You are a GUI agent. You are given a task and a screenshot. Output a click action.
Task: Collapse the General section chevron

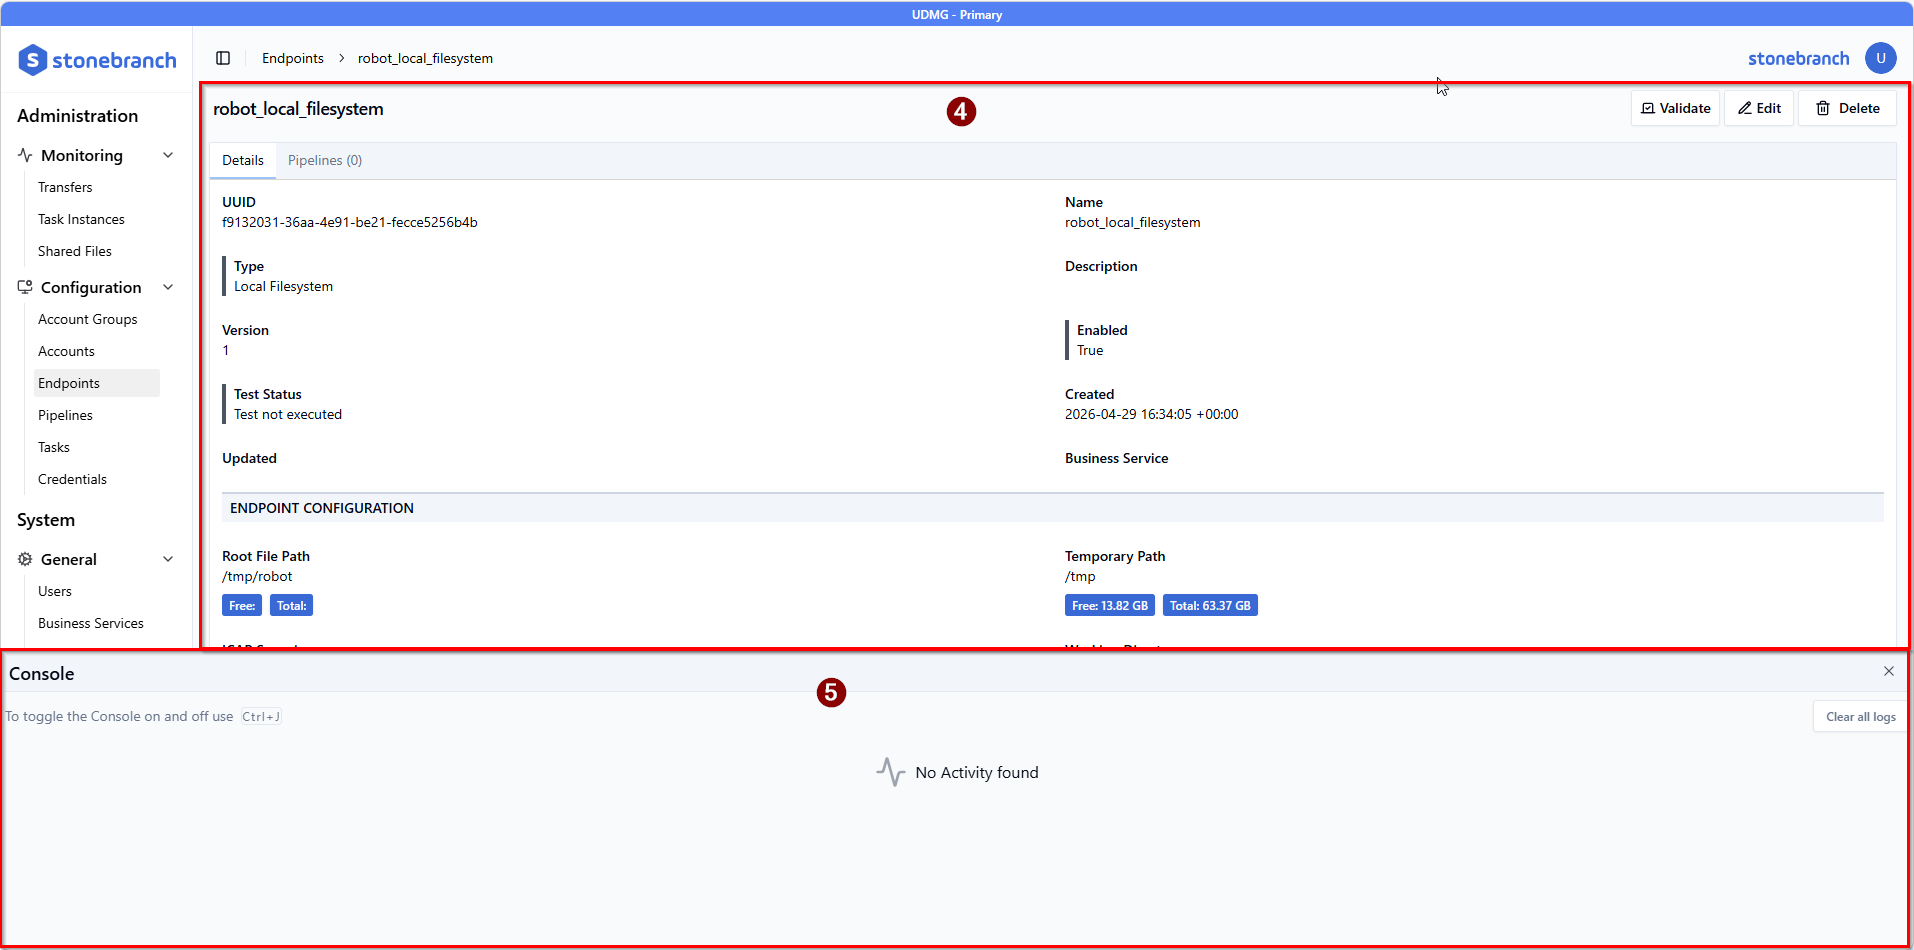(x=168, y=559)
